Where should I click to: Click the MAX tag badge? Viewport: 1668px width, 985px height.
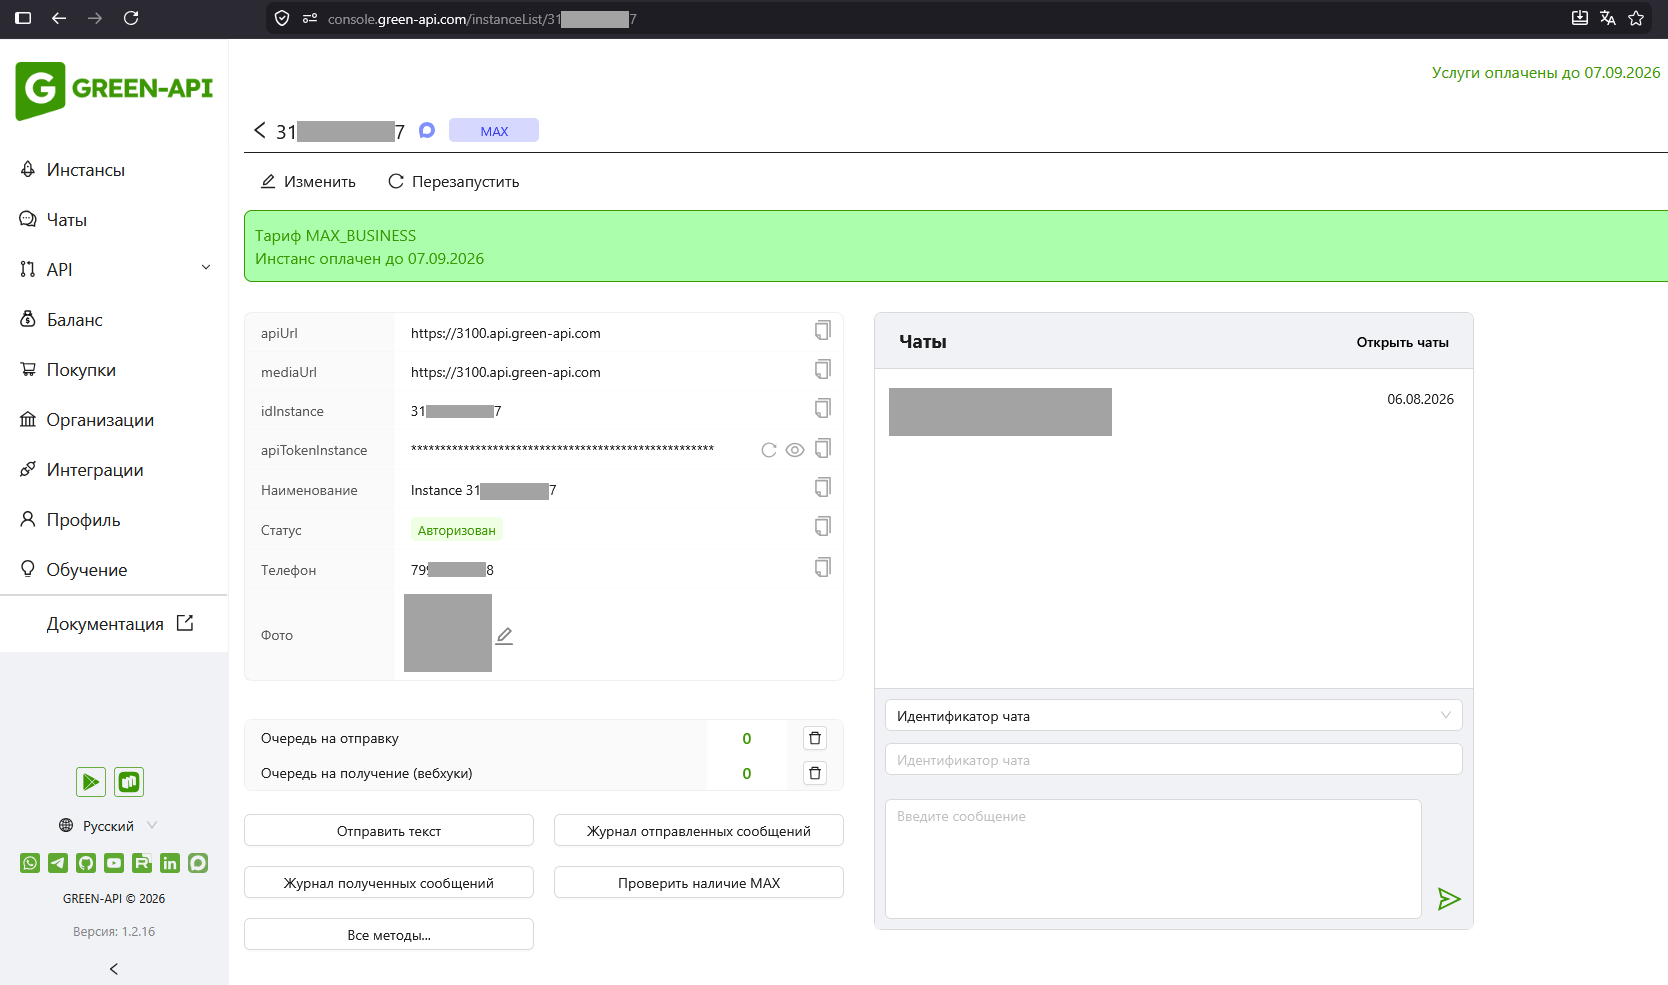tap(494, 131)
